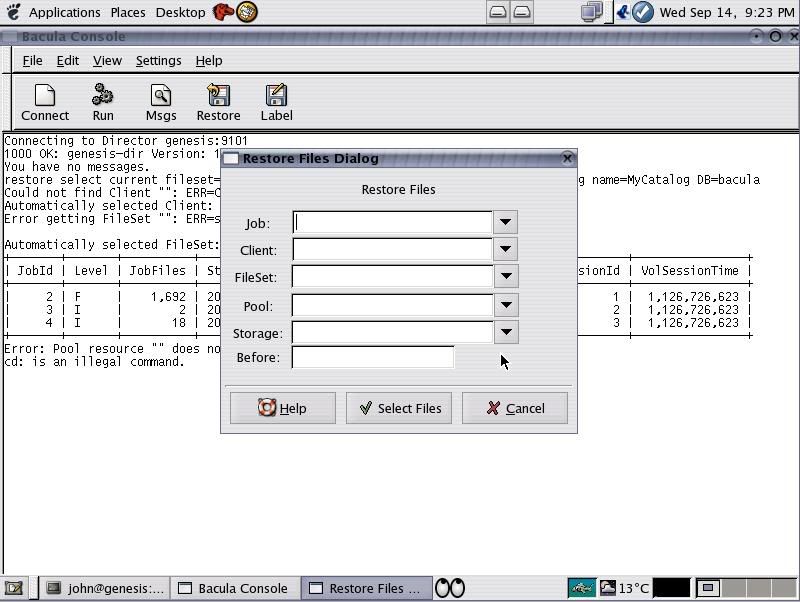800x602 pixels.
Task: Click 'You have no messages.' line
Action: (77, 167)
